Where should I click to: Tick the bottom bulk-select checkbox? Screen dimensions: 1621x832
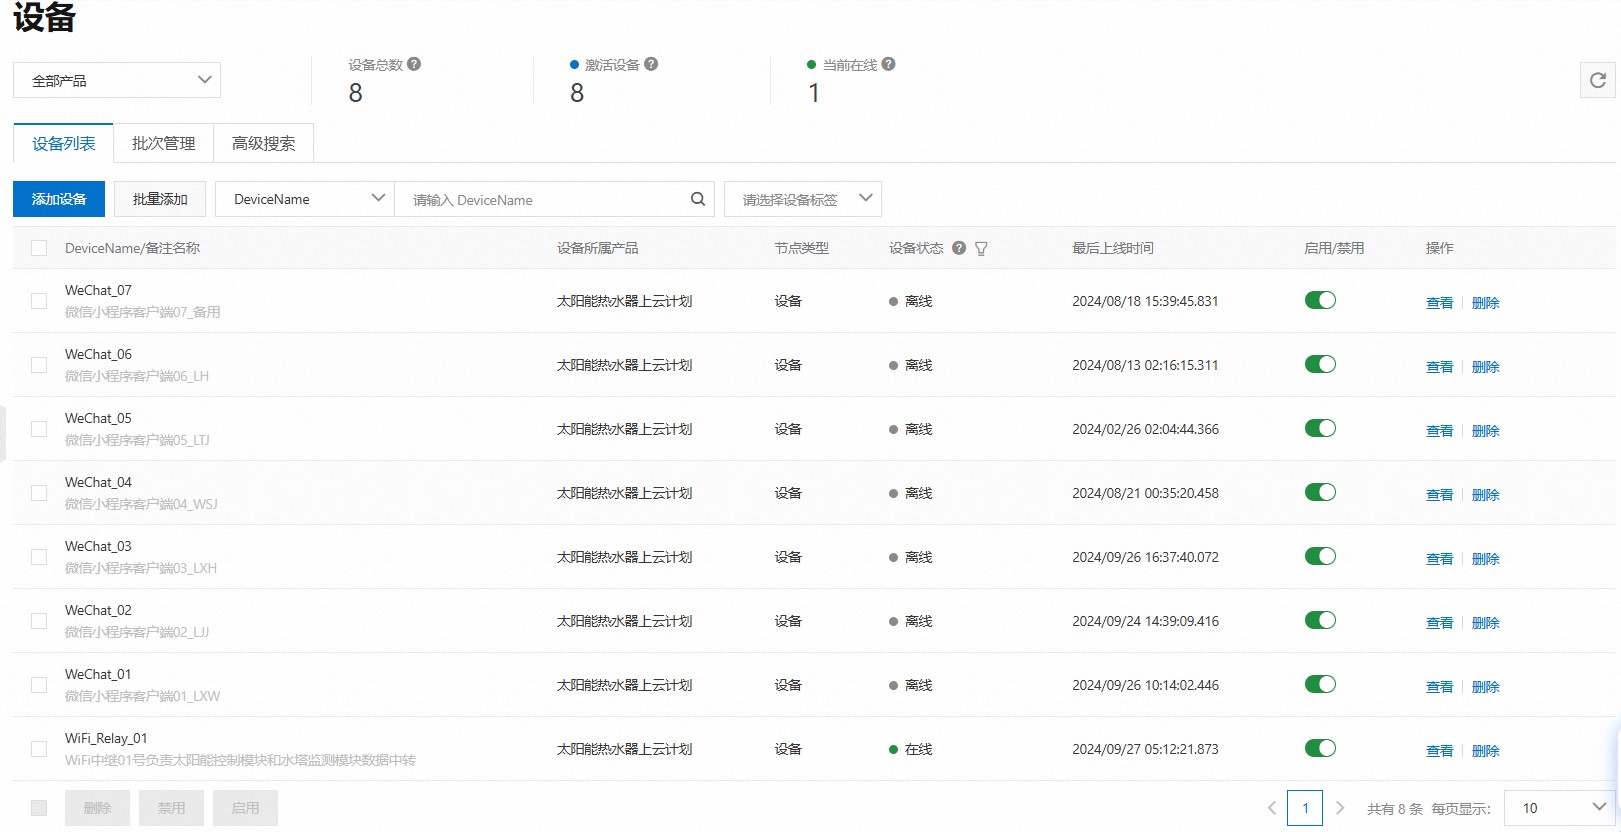39,808
